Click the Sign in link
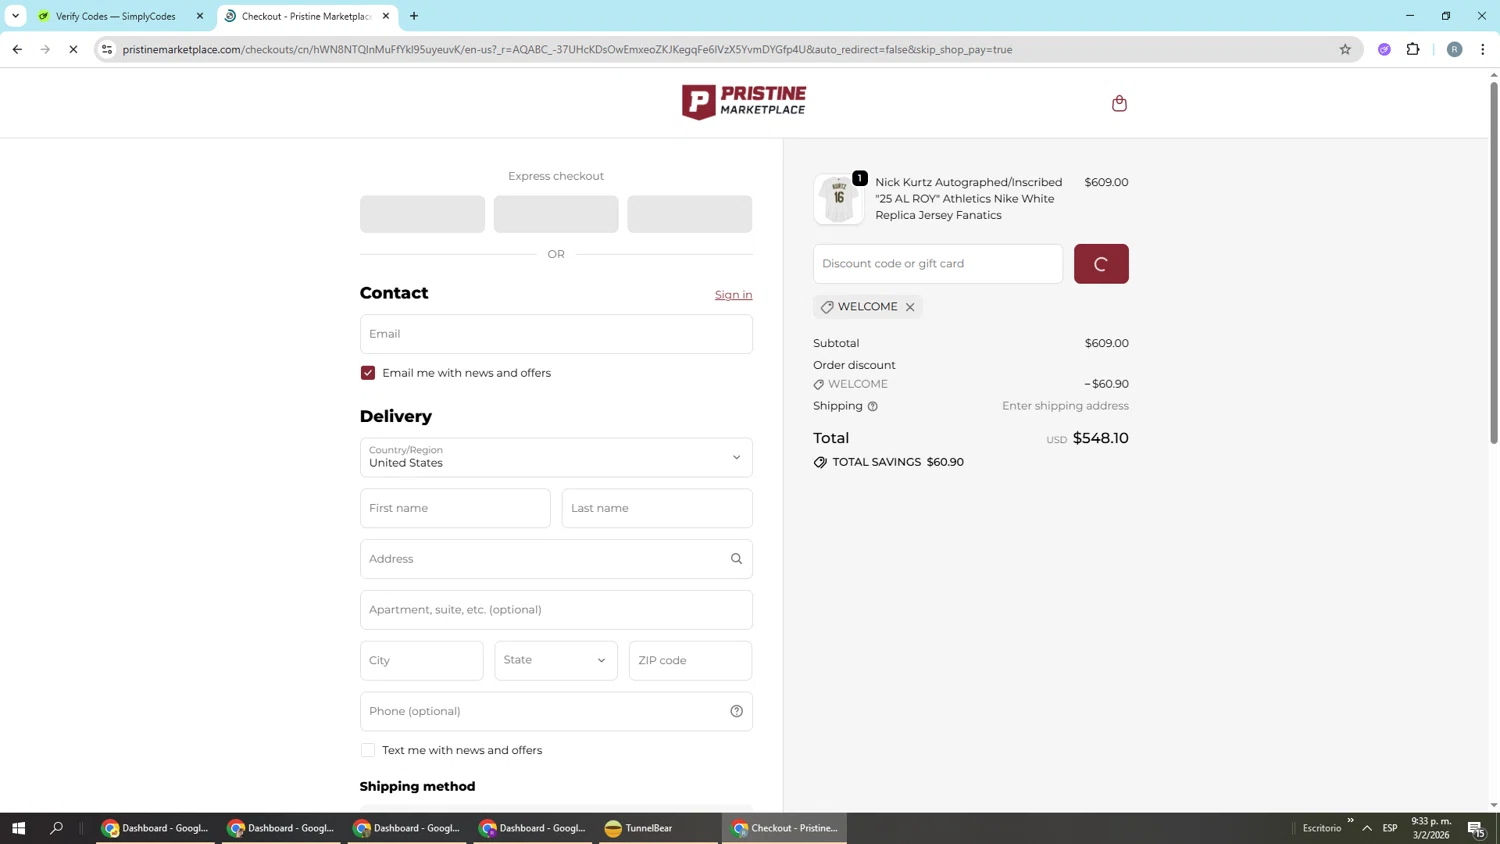Screen dimensions: 1500x844 (733, 295)
